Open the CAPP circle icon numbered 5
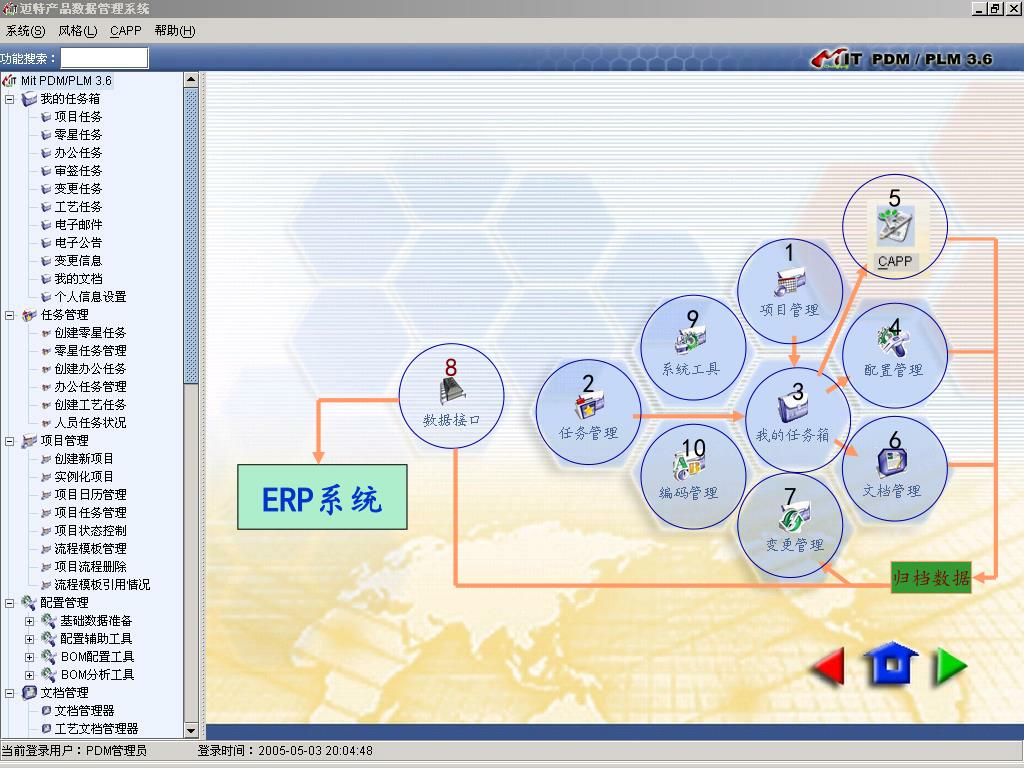1024x768 pixels. (x=895, y=227)
